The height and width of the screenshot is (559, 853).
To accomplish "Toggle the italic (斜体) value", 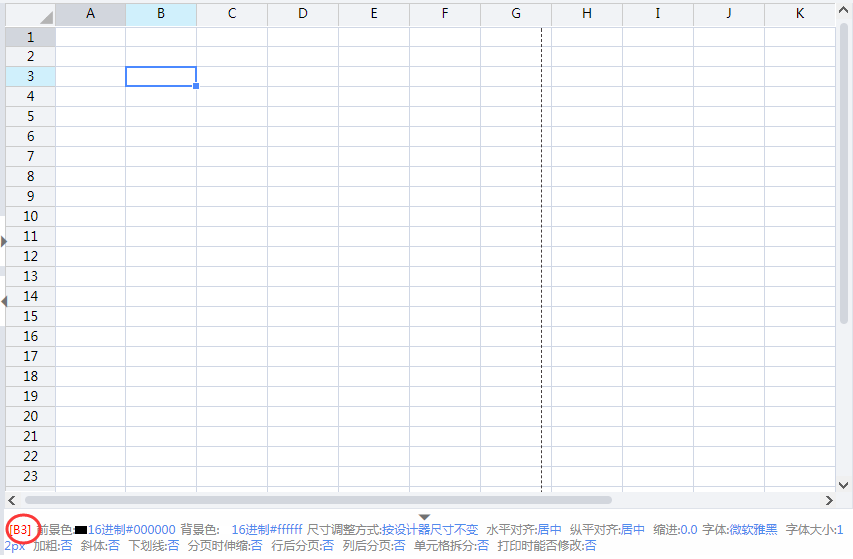I will coord(113,546).
